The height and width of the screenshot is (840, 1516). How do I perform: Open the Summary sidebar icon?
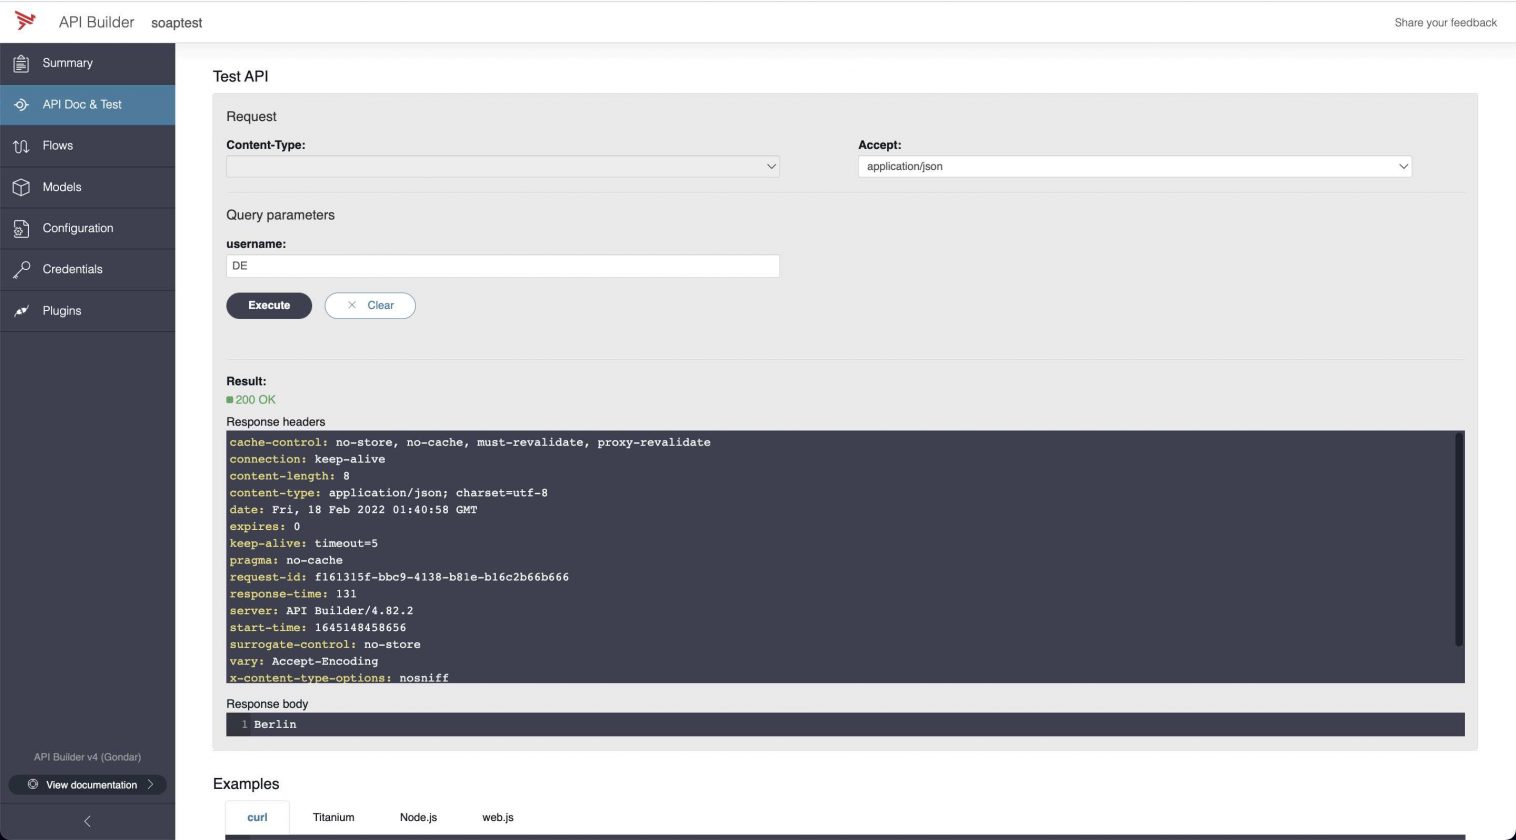coord(21,63)
